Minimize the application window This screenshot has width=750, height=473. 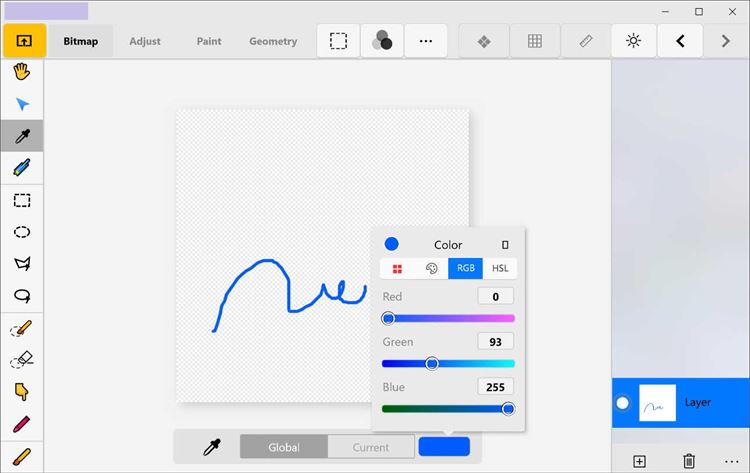pos(665,12)
